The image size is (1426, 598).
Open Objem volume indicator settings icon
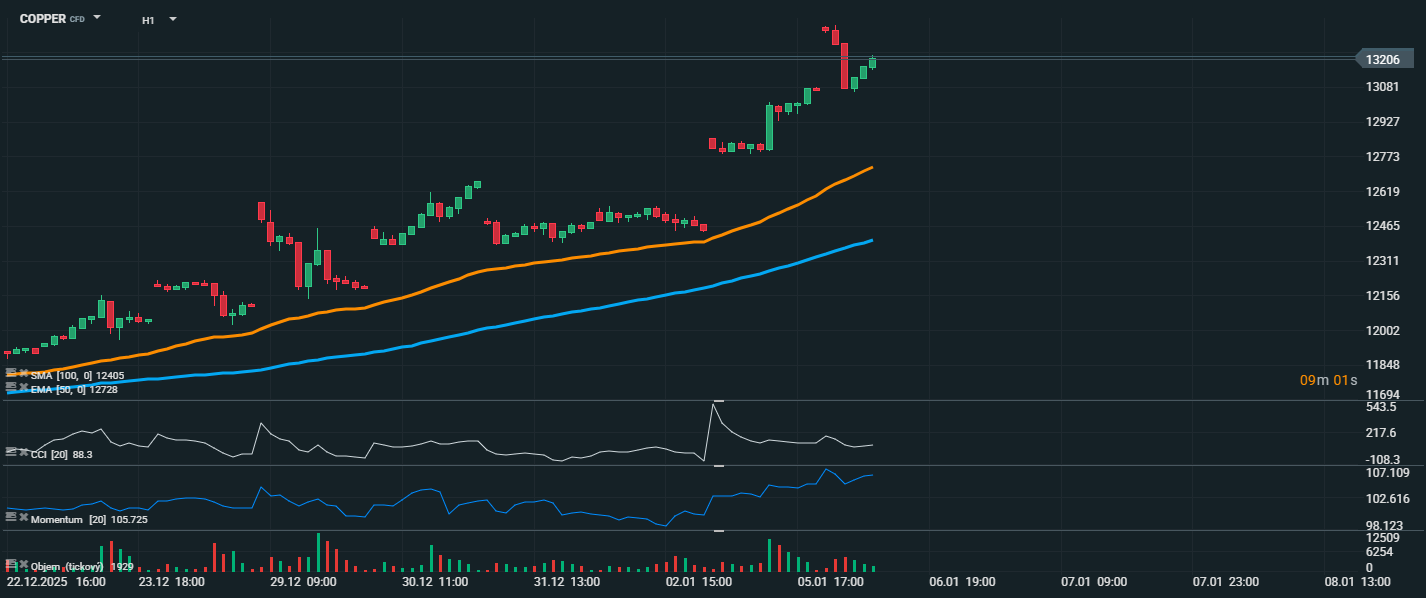11,565
